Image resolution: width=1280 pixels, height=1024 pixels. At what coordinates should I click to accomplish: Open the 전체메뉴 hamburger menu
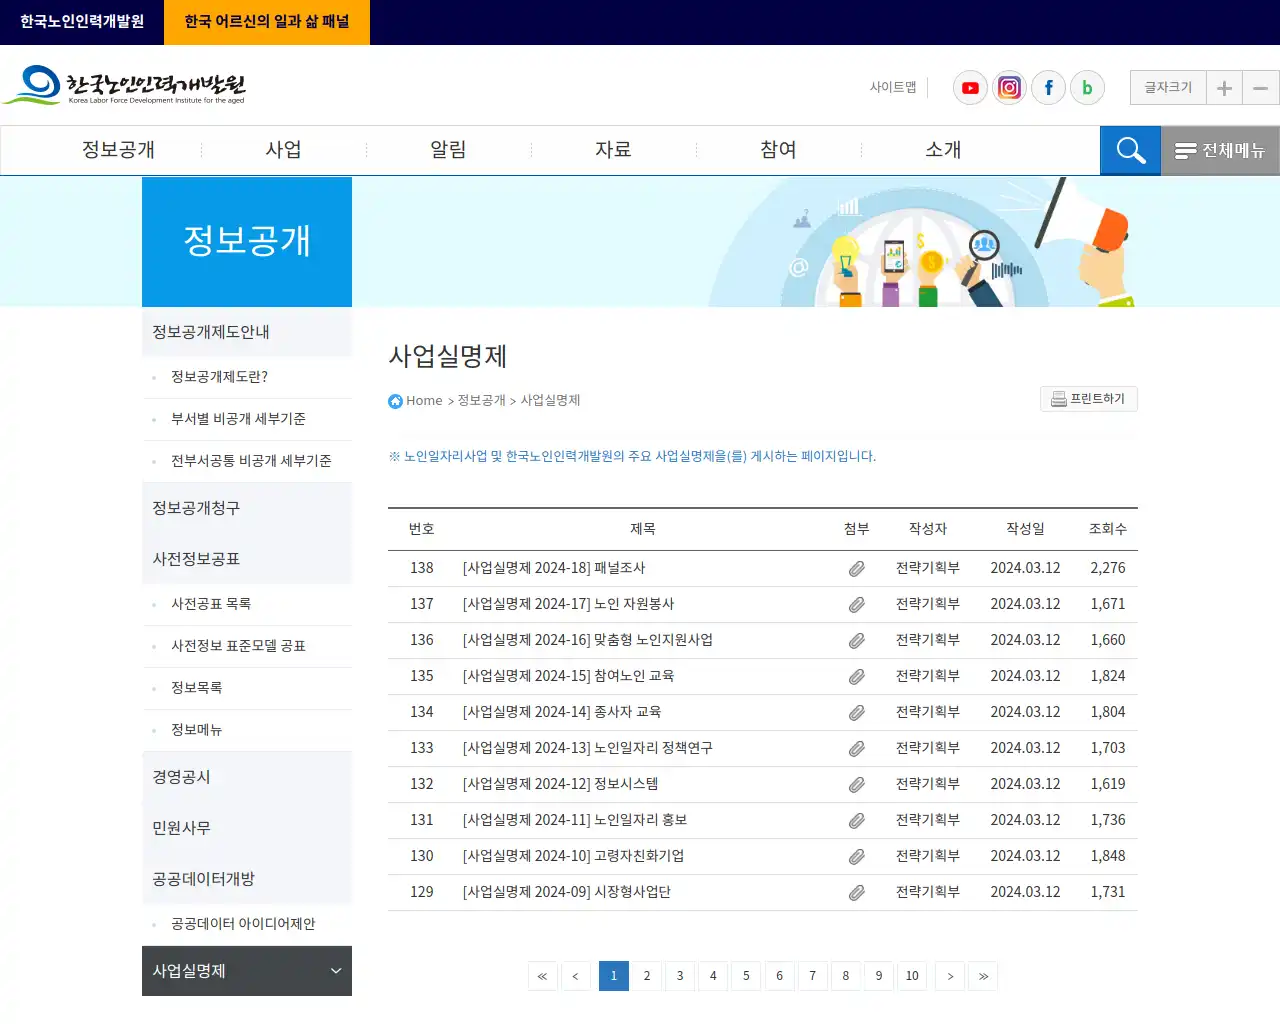(x=1220, y=151)
